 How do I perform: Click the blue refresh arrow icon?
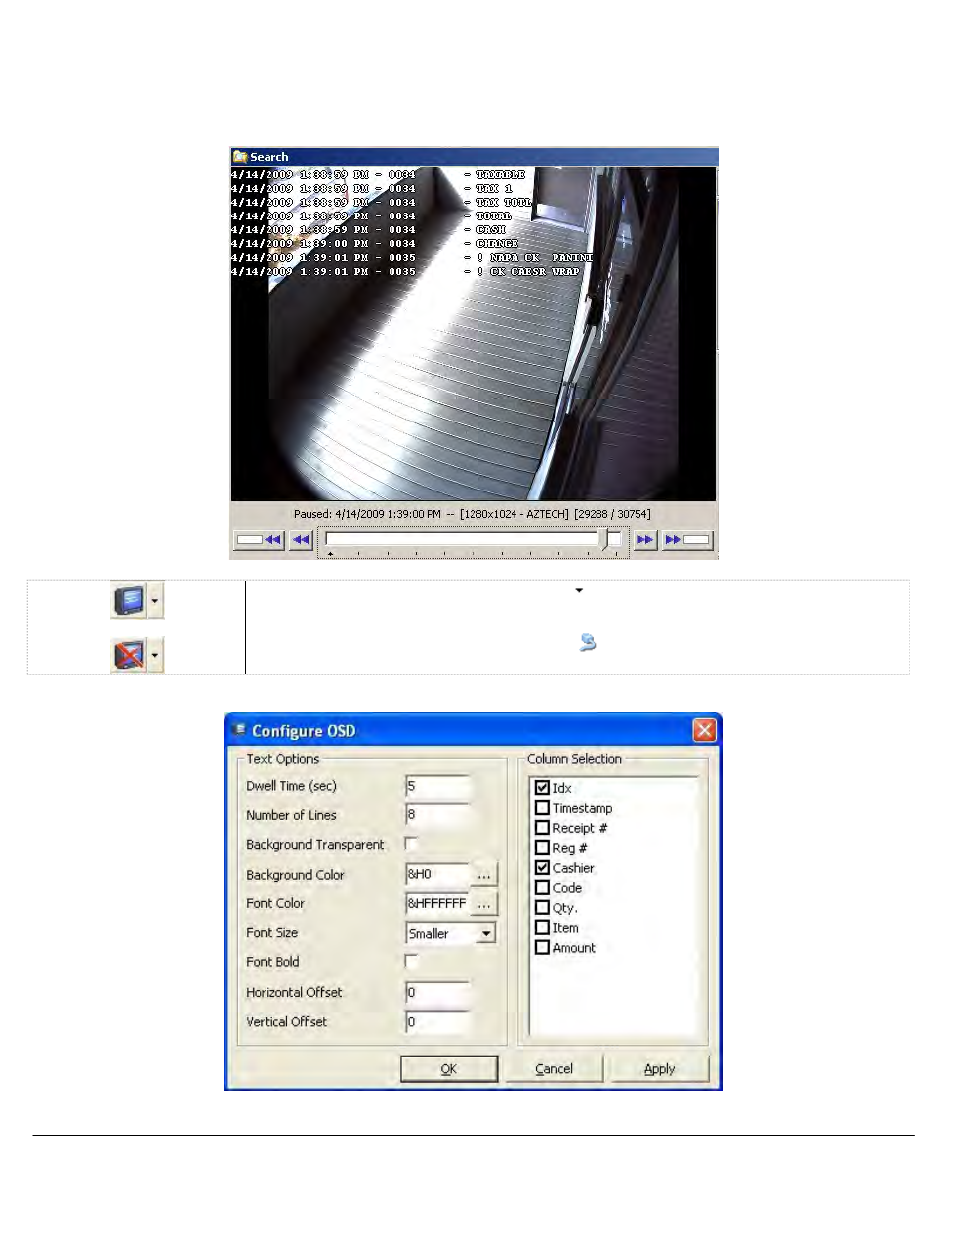(x=588, y=642)
